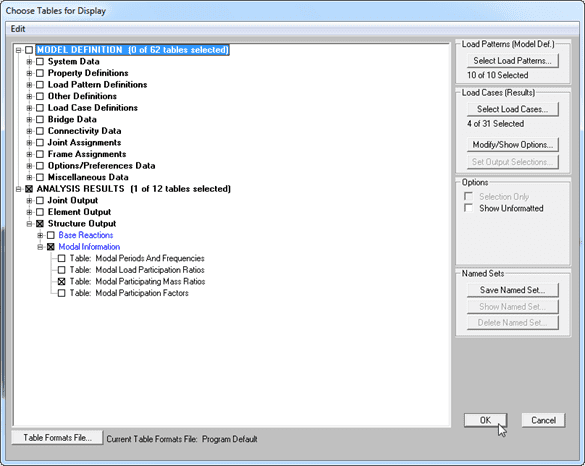
Task: Check the Other Definitions checkbox
Action: click(x=40, y=96)
